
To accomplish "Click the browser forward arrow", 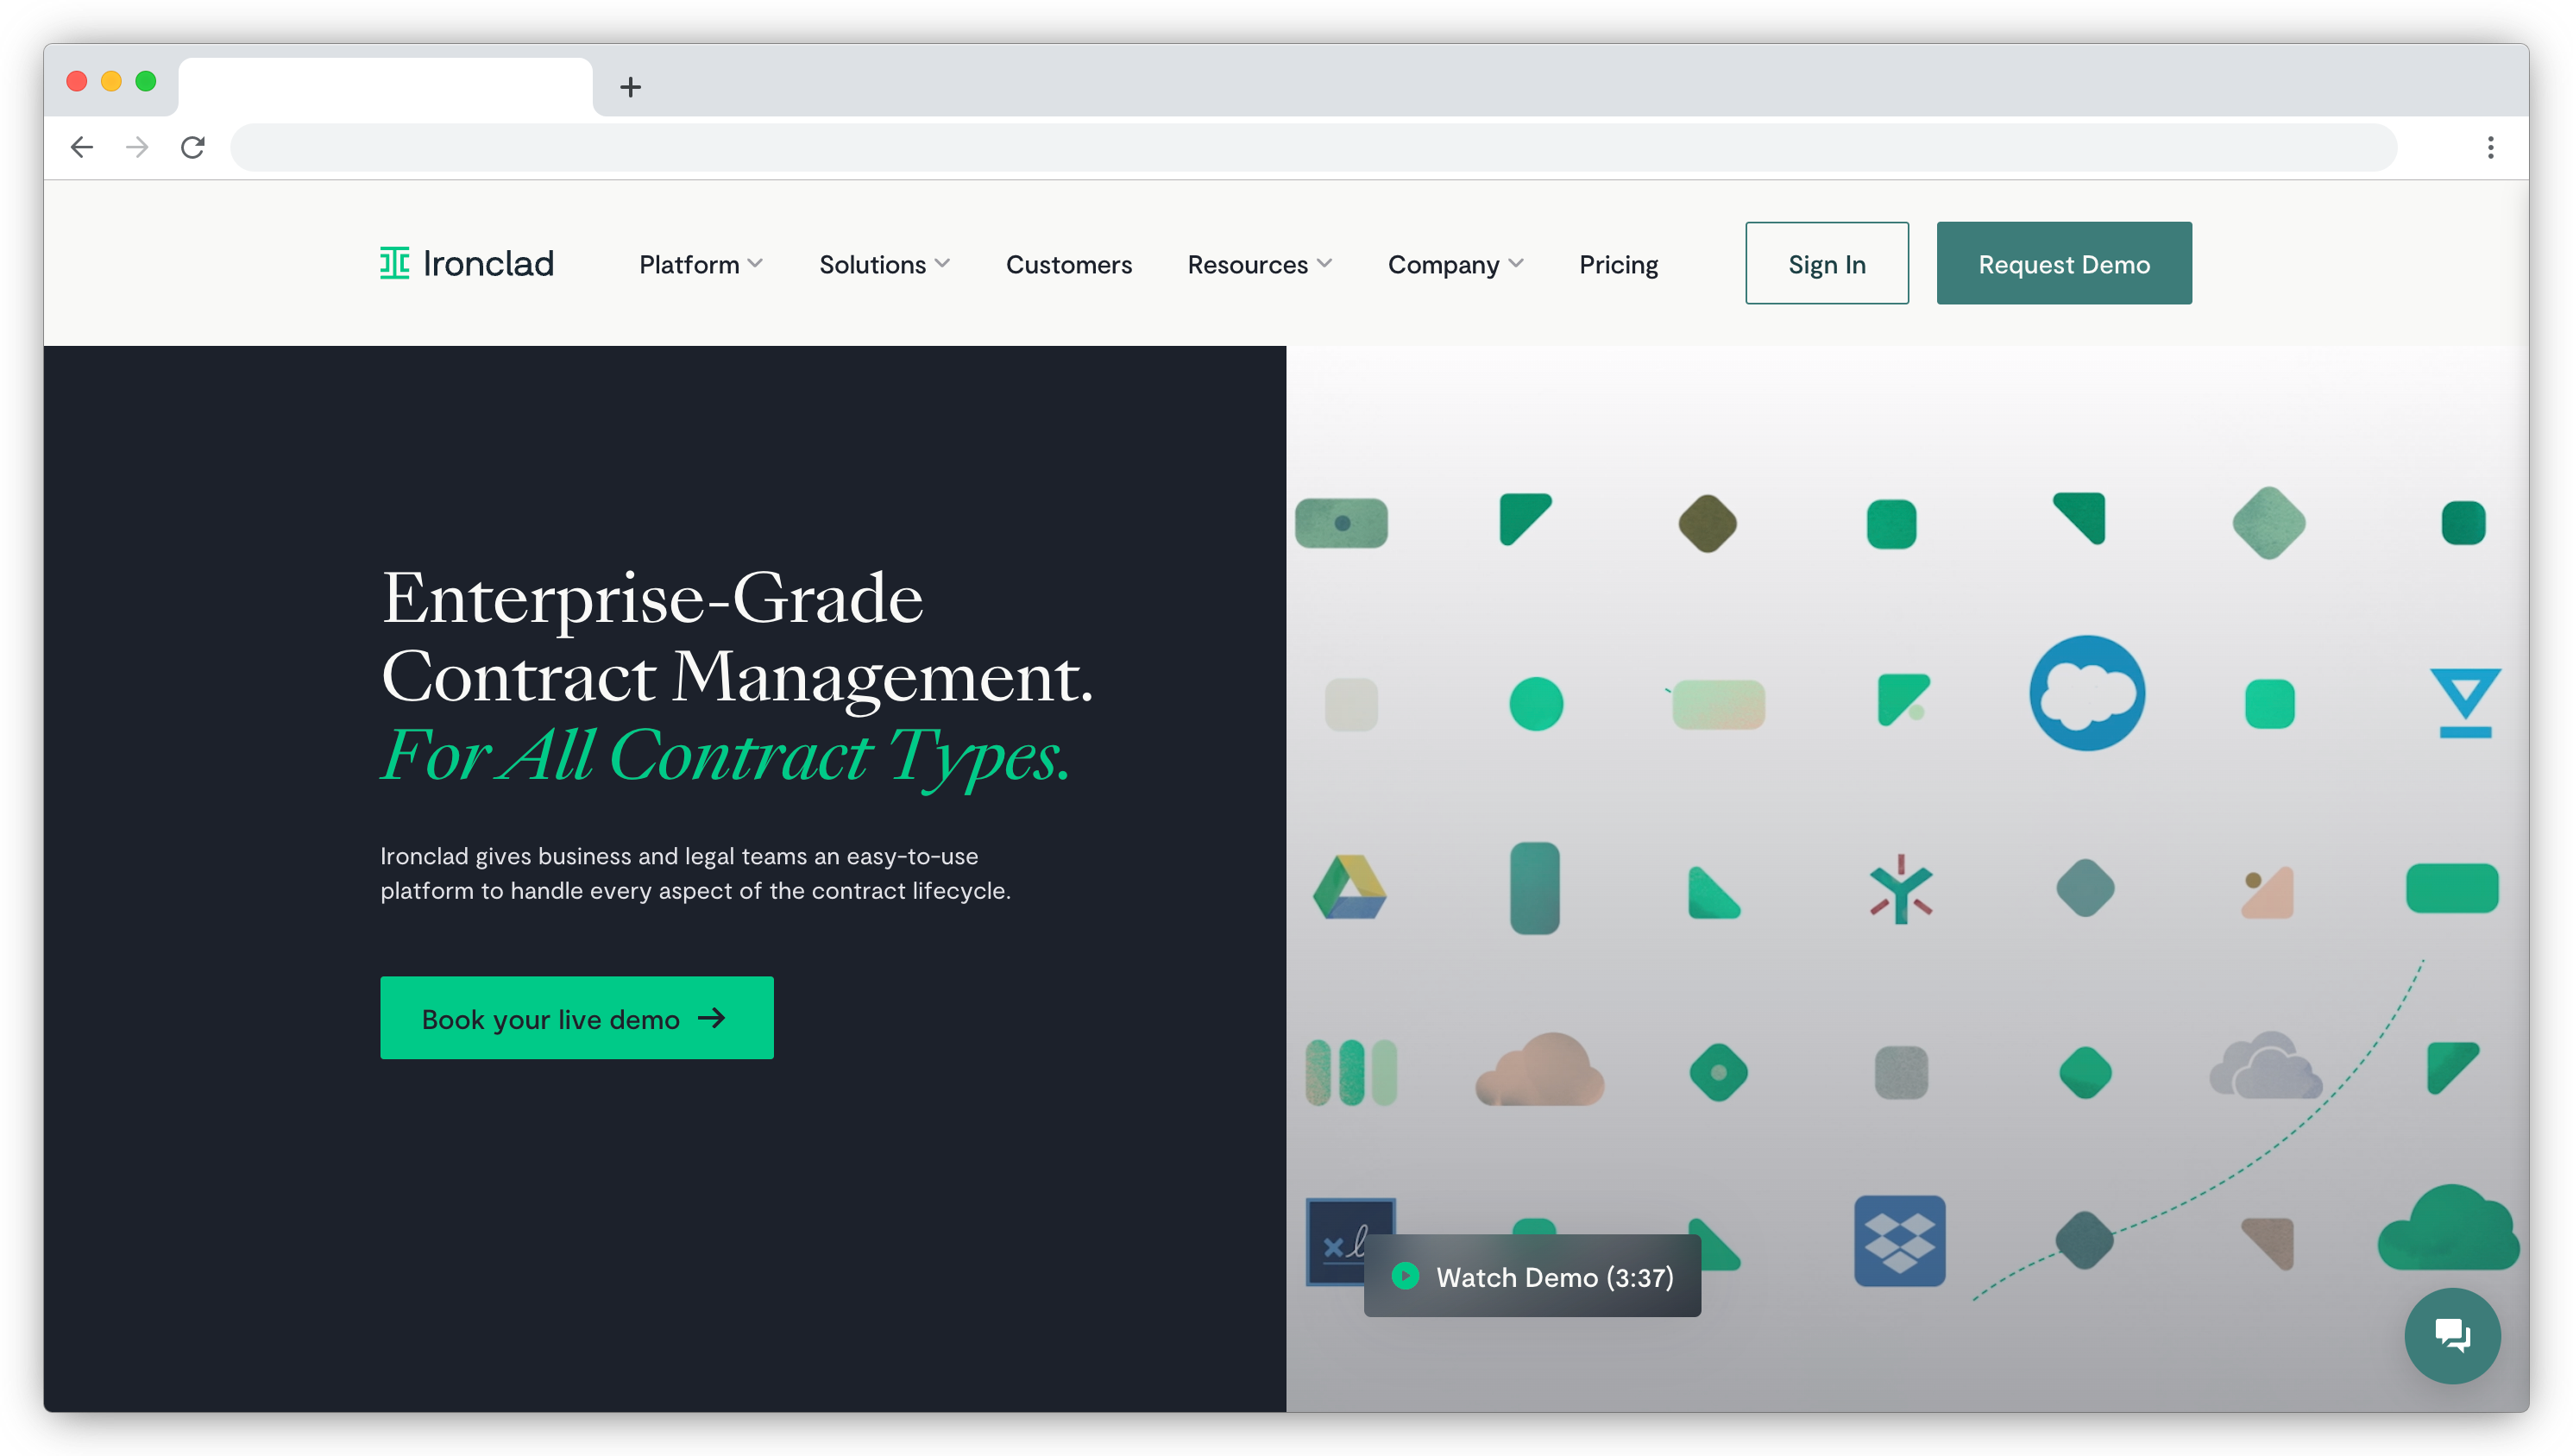I will point(137,147).
